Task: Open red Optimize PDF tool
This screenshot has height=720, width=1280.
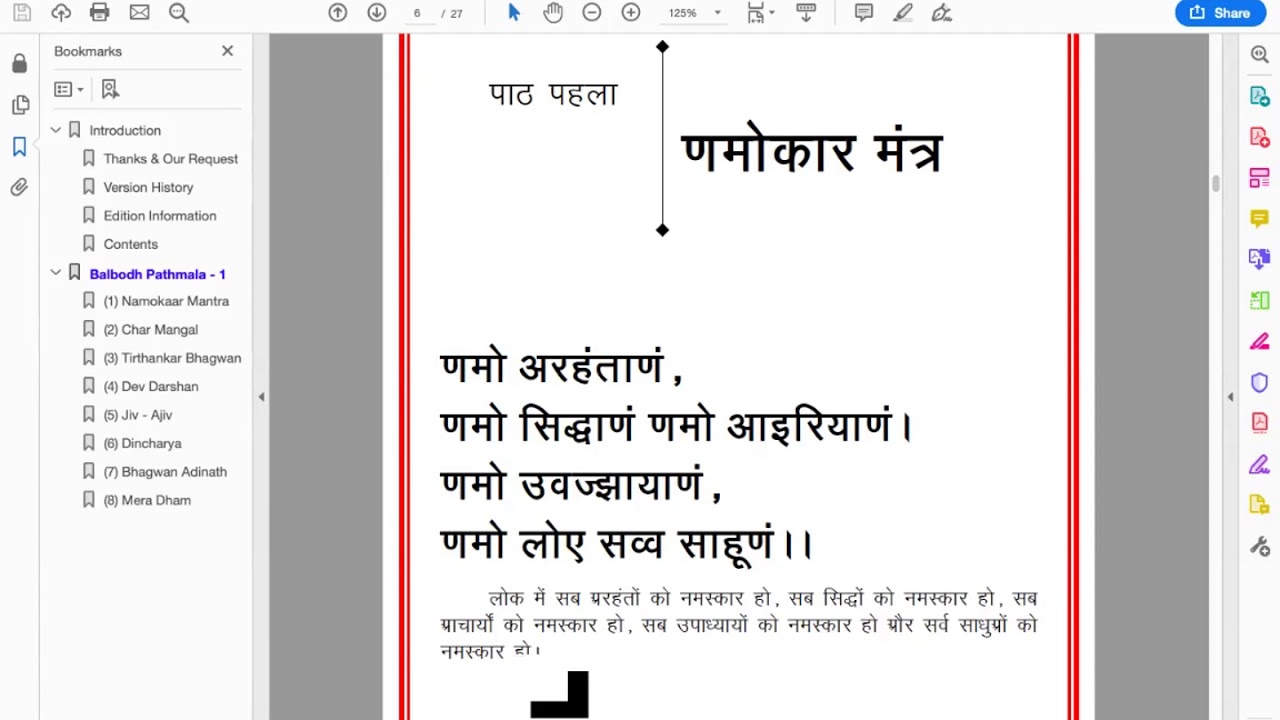Action: (1259, 423)
